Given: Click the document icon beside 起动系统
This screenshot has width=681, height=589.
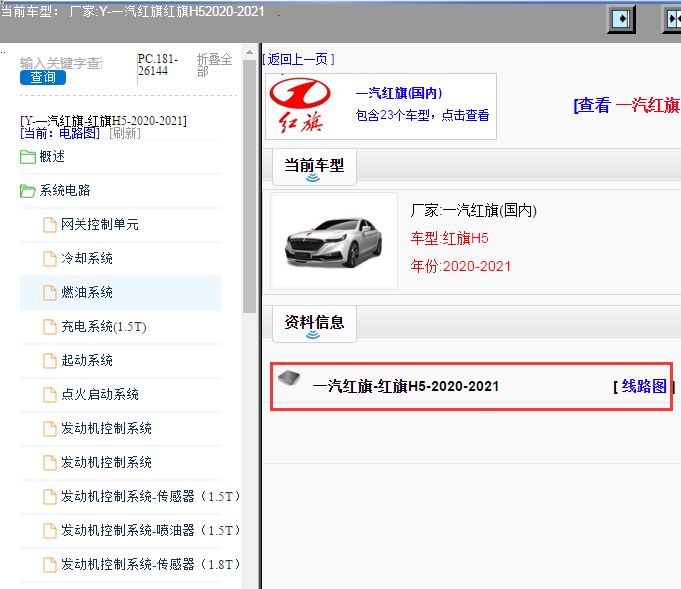Looking at the screenshot, I should [x=50, y=361].
